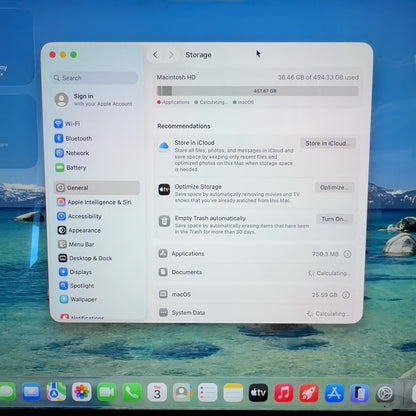Image resolution: width=416 pixels, height=416 pixels.
Task: Open Wi-Fi settings in sidebar
Action: [67, 124]
